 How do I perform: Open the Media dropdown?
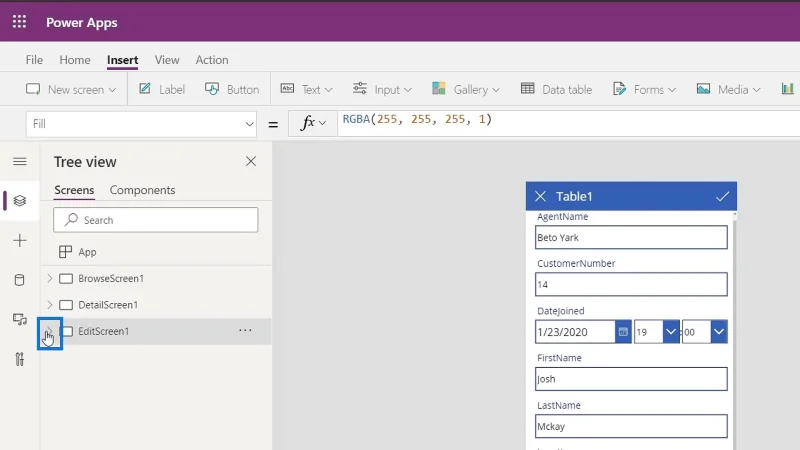pos(729,89)
